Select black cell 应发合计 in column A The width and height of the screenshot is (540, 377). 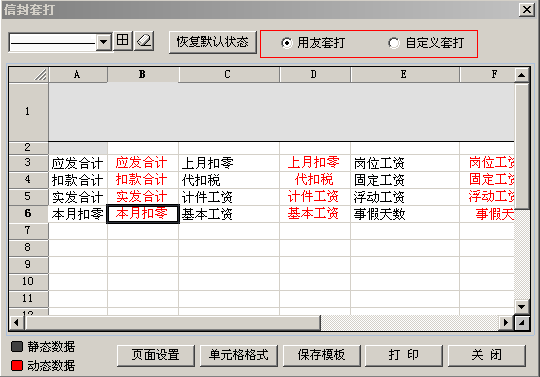pyautogui.click(x=78, y=163)
